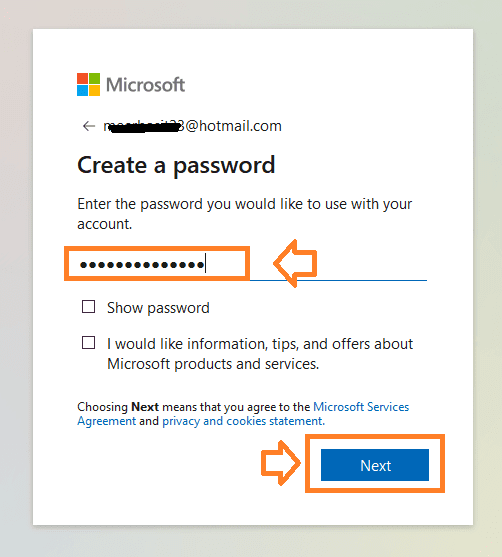
Task: Click the "Show password" label text
Action: 158,308
